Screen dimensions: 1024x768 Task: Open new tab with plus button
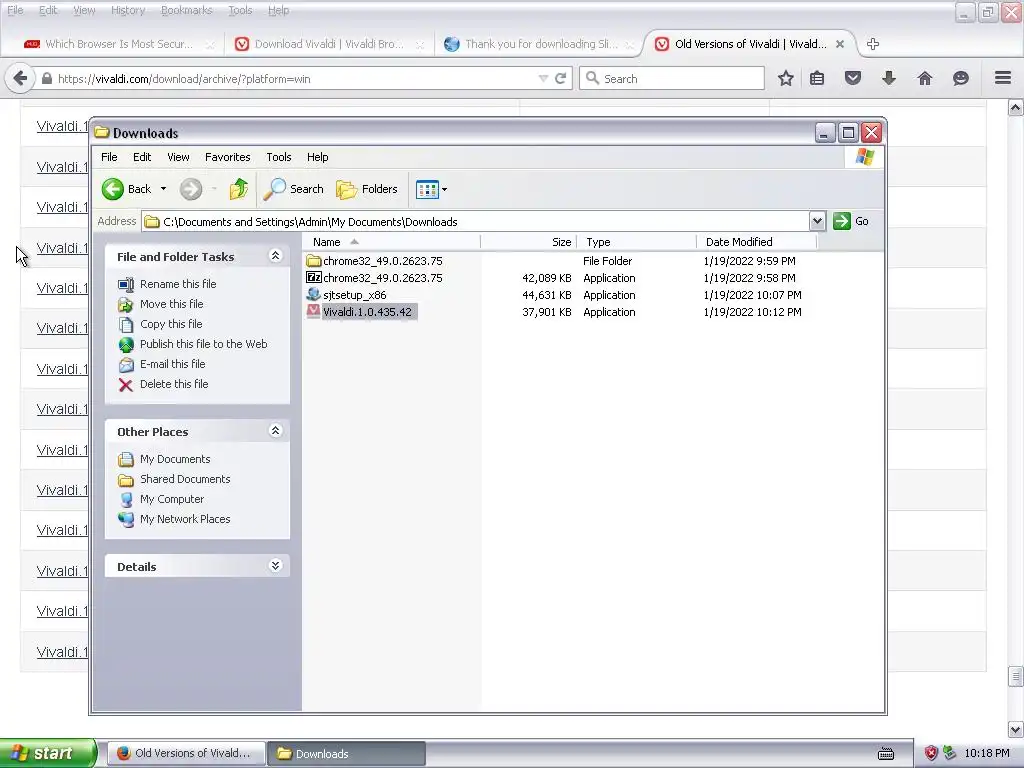[872, 44]
